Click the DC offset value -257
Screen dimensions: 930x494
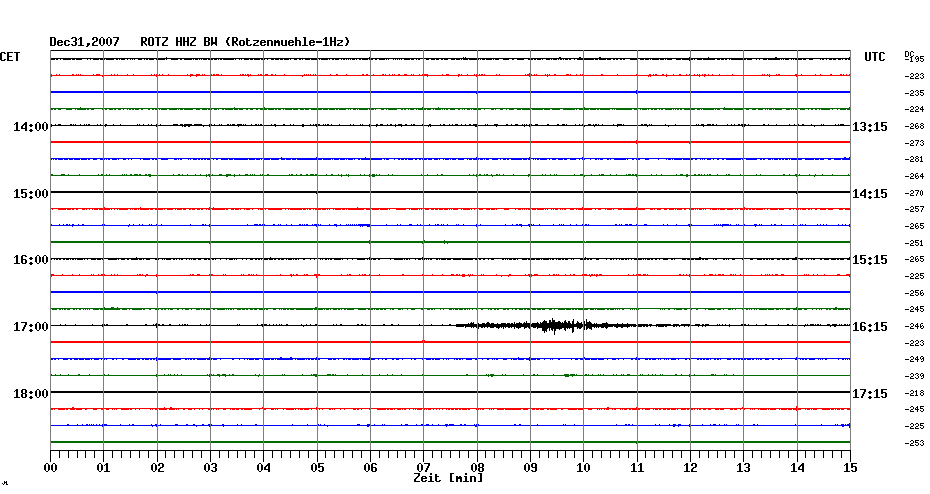[914, 210]
